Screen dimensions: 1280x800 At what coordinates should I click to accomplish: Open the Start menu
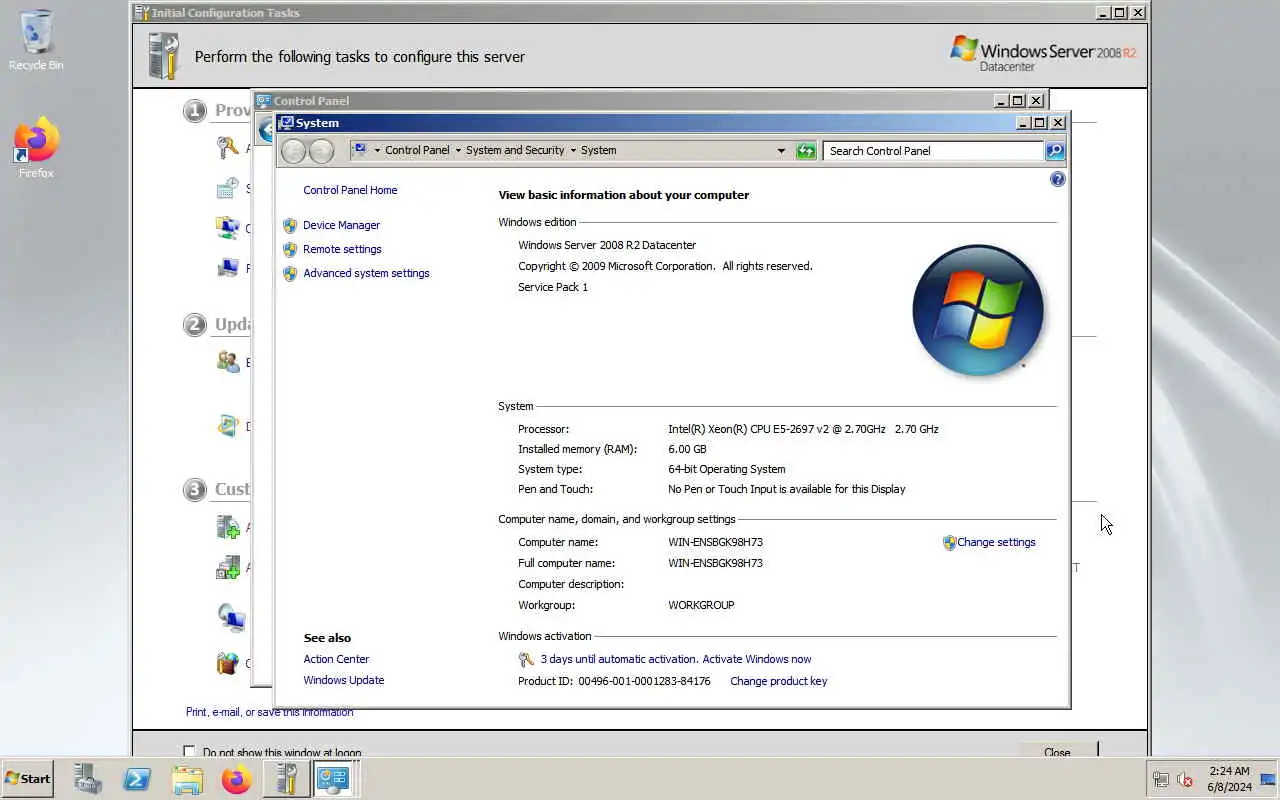27,778
